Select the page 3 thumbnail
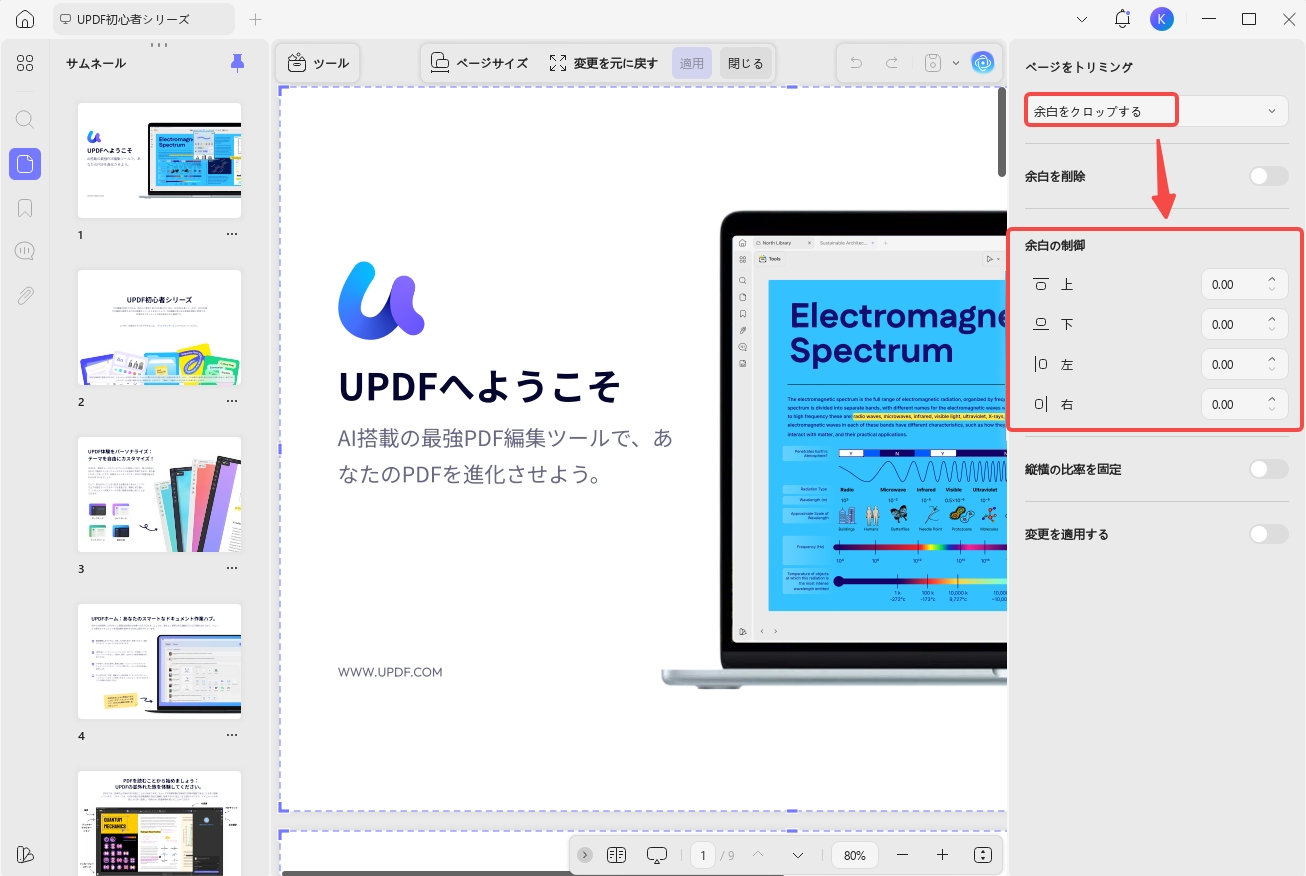Viewport: 1306px width, 876px height. 160,495
